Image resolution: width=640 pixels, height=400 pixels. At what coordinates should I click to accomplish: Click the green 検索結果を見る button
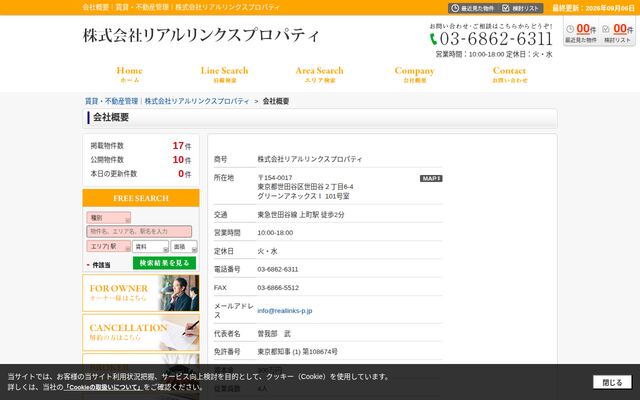coord(164,263)
